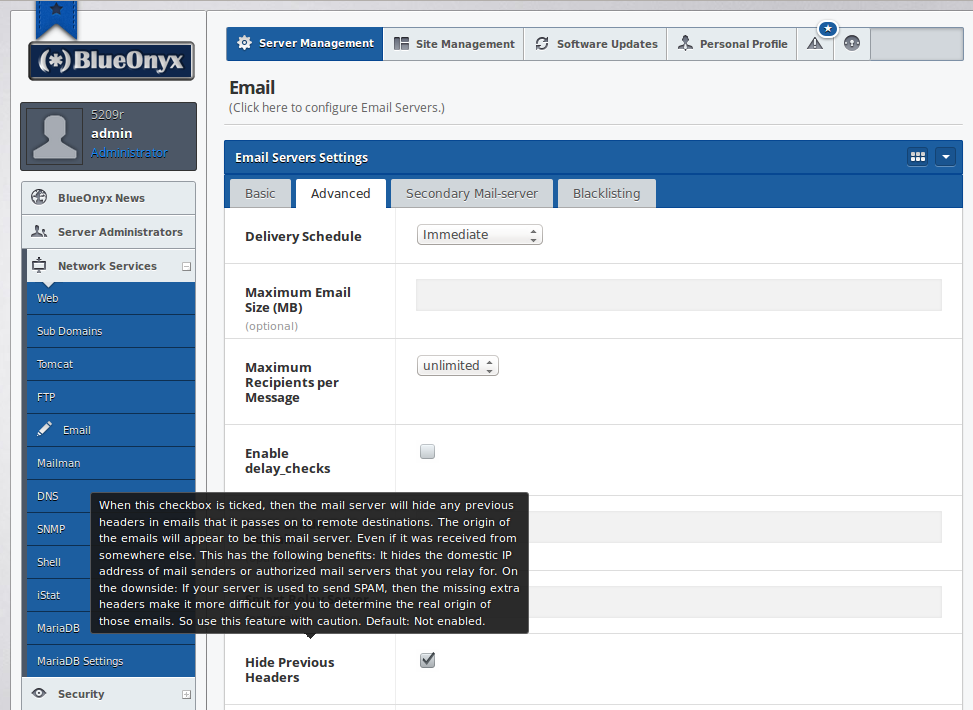Open the FTP settings page
This screenshot has height=710, width=973.
[111, 397]
